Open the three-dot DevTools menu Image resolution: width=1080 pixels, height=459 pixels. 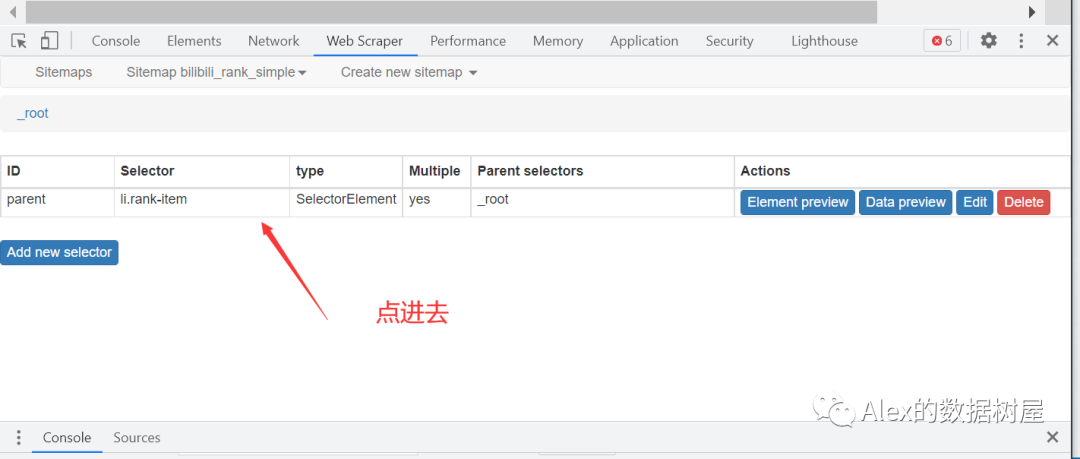1021,41
